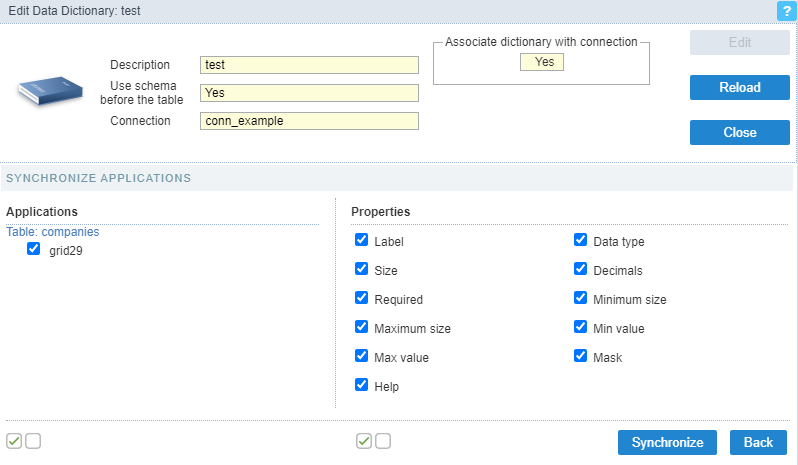Disable the Decimals property
The width and height of the screenshot is (798, 465).
pyautogui.click(x=580, y=269)
